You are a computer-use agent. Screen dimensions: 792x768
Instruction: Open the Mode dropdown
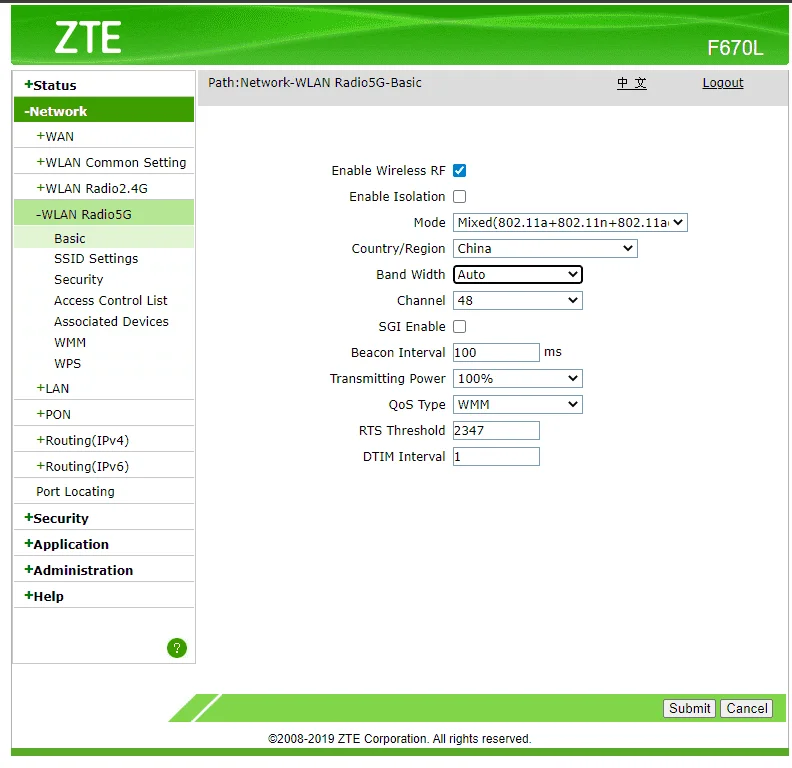pyautogui.click(x=570, y=222)
